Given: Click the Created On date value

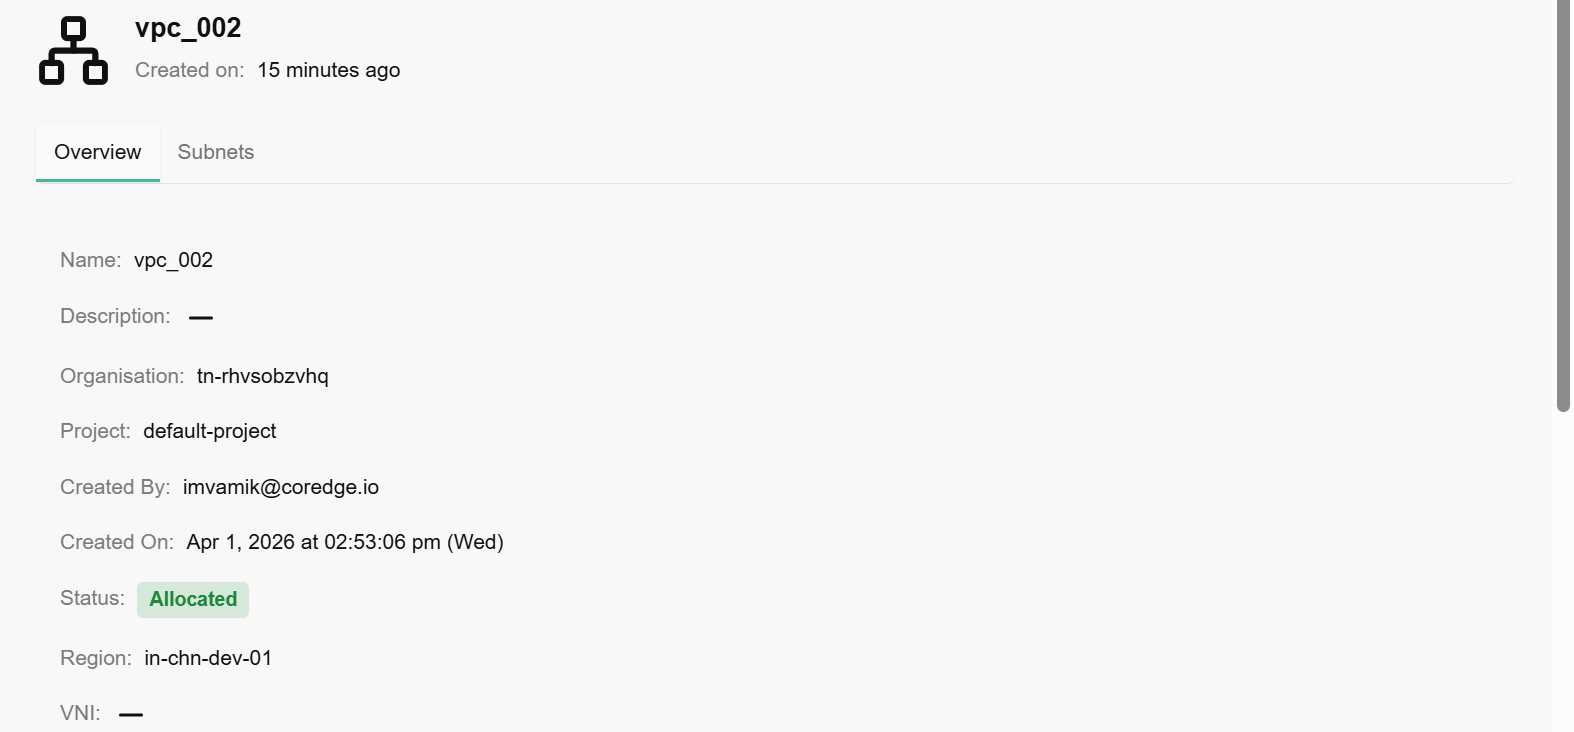Looking at the screenshot, I should [x=345, y=542].
